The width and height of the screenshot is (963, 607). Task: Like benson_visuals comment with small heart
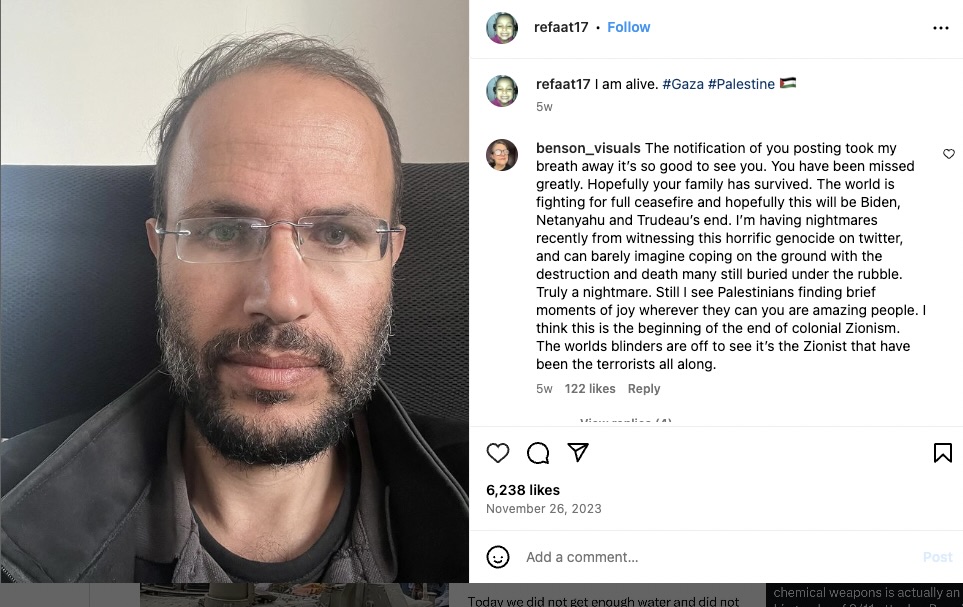949,154
